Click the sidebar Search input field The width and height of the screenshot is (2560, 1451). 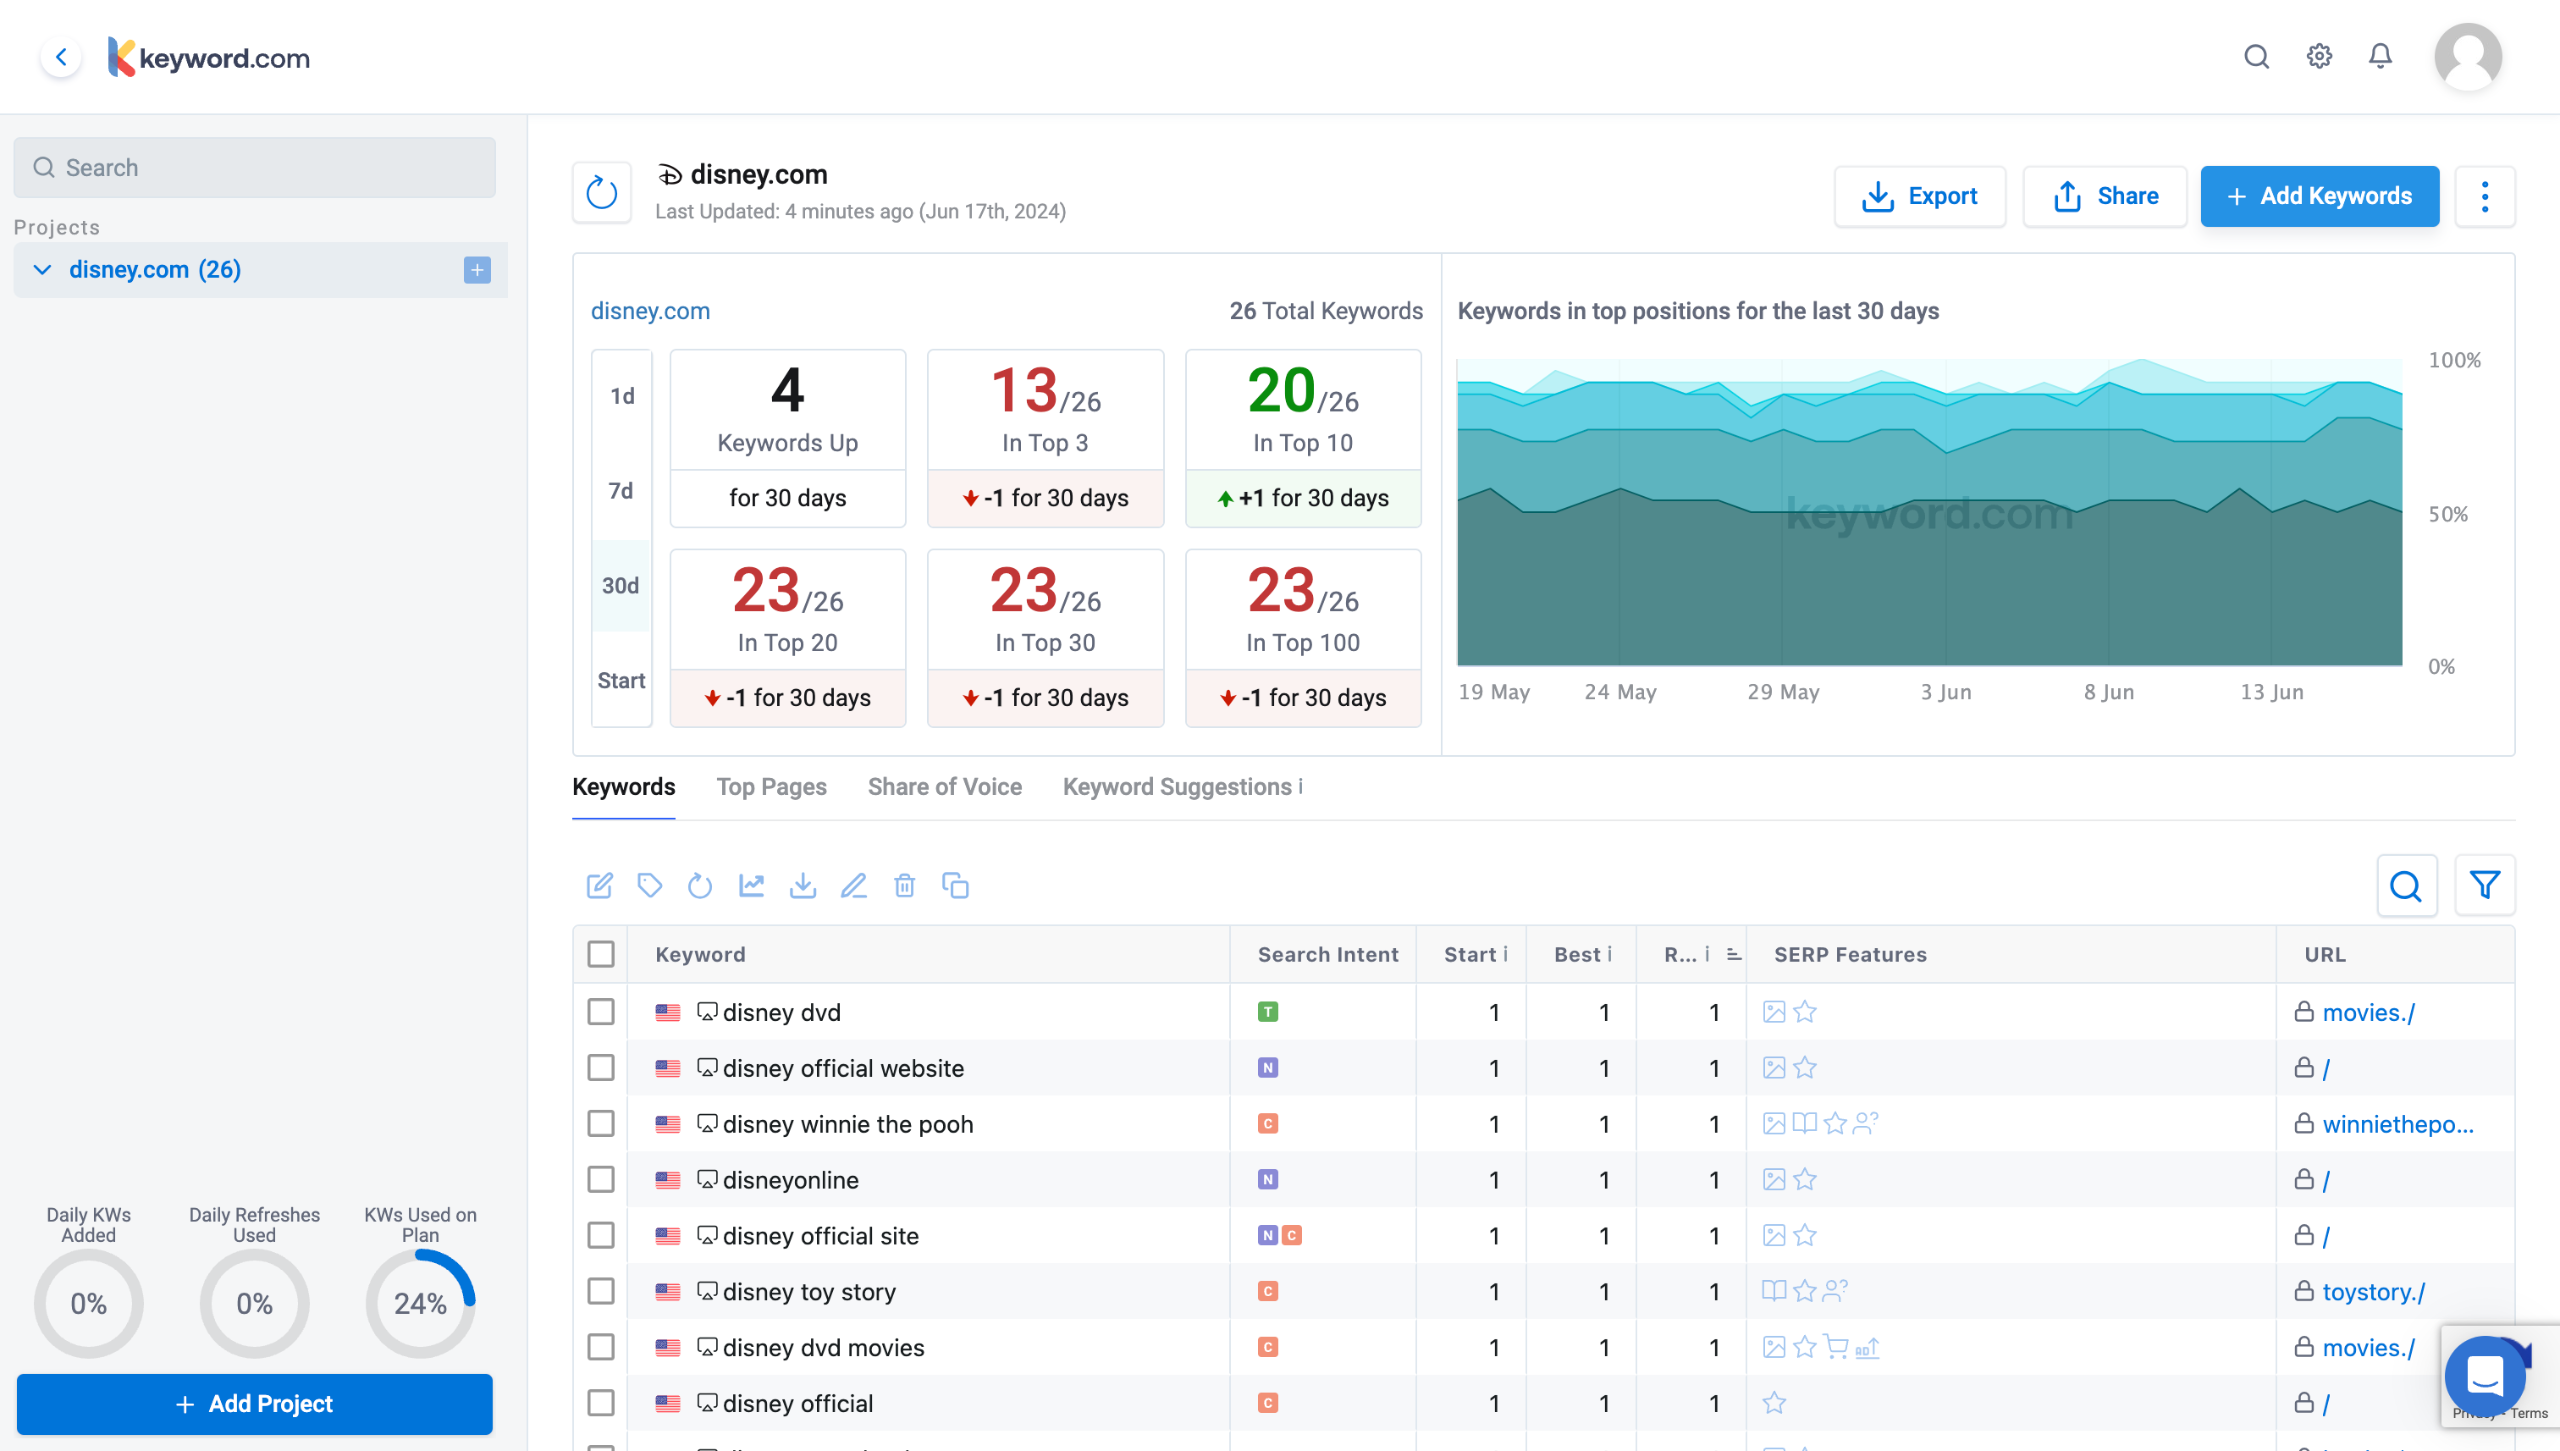coord(255,167)
